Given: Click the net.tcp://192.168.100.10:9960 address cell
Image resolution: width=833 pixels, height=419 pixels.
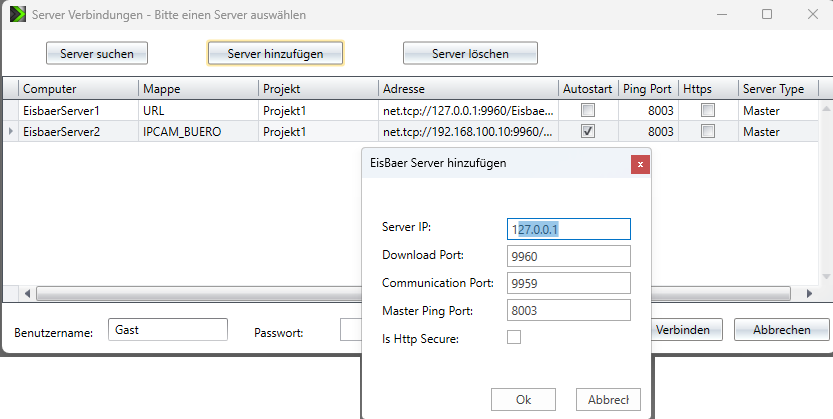Looking at the screenshot, I should pyautogui.click(x=469, y=131).
